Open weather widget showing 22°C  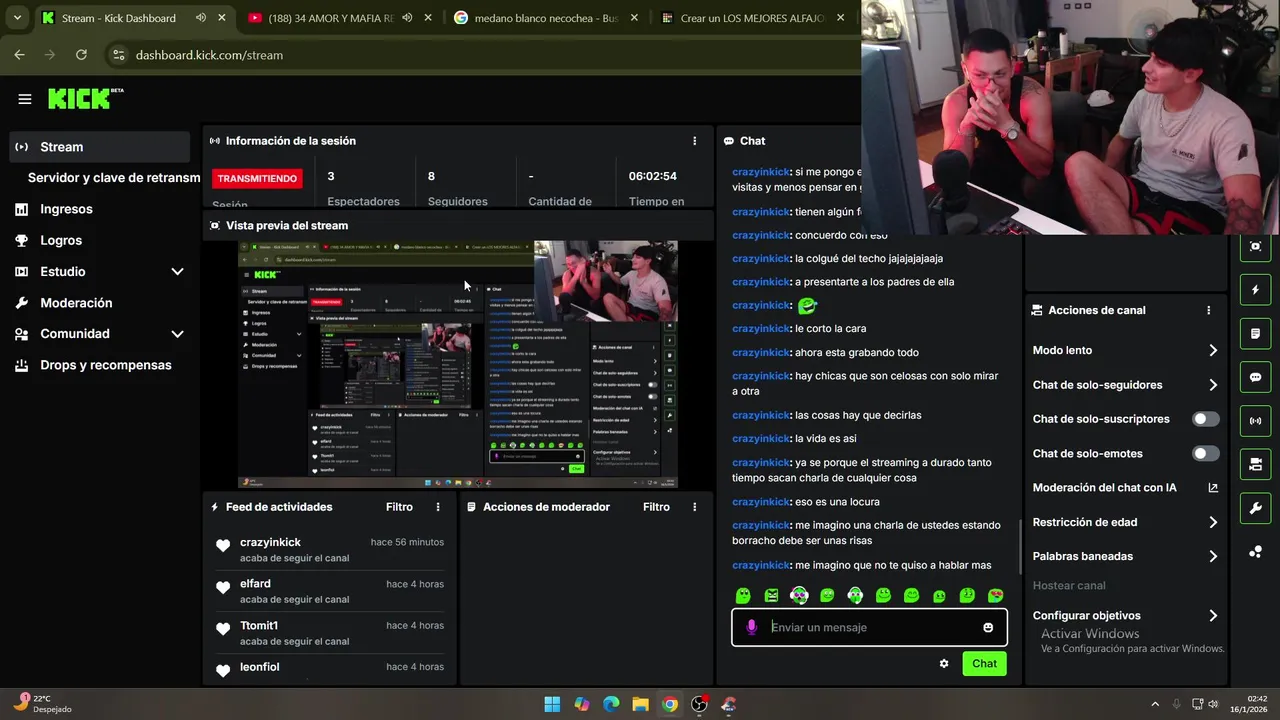click(x=42, y=704)
